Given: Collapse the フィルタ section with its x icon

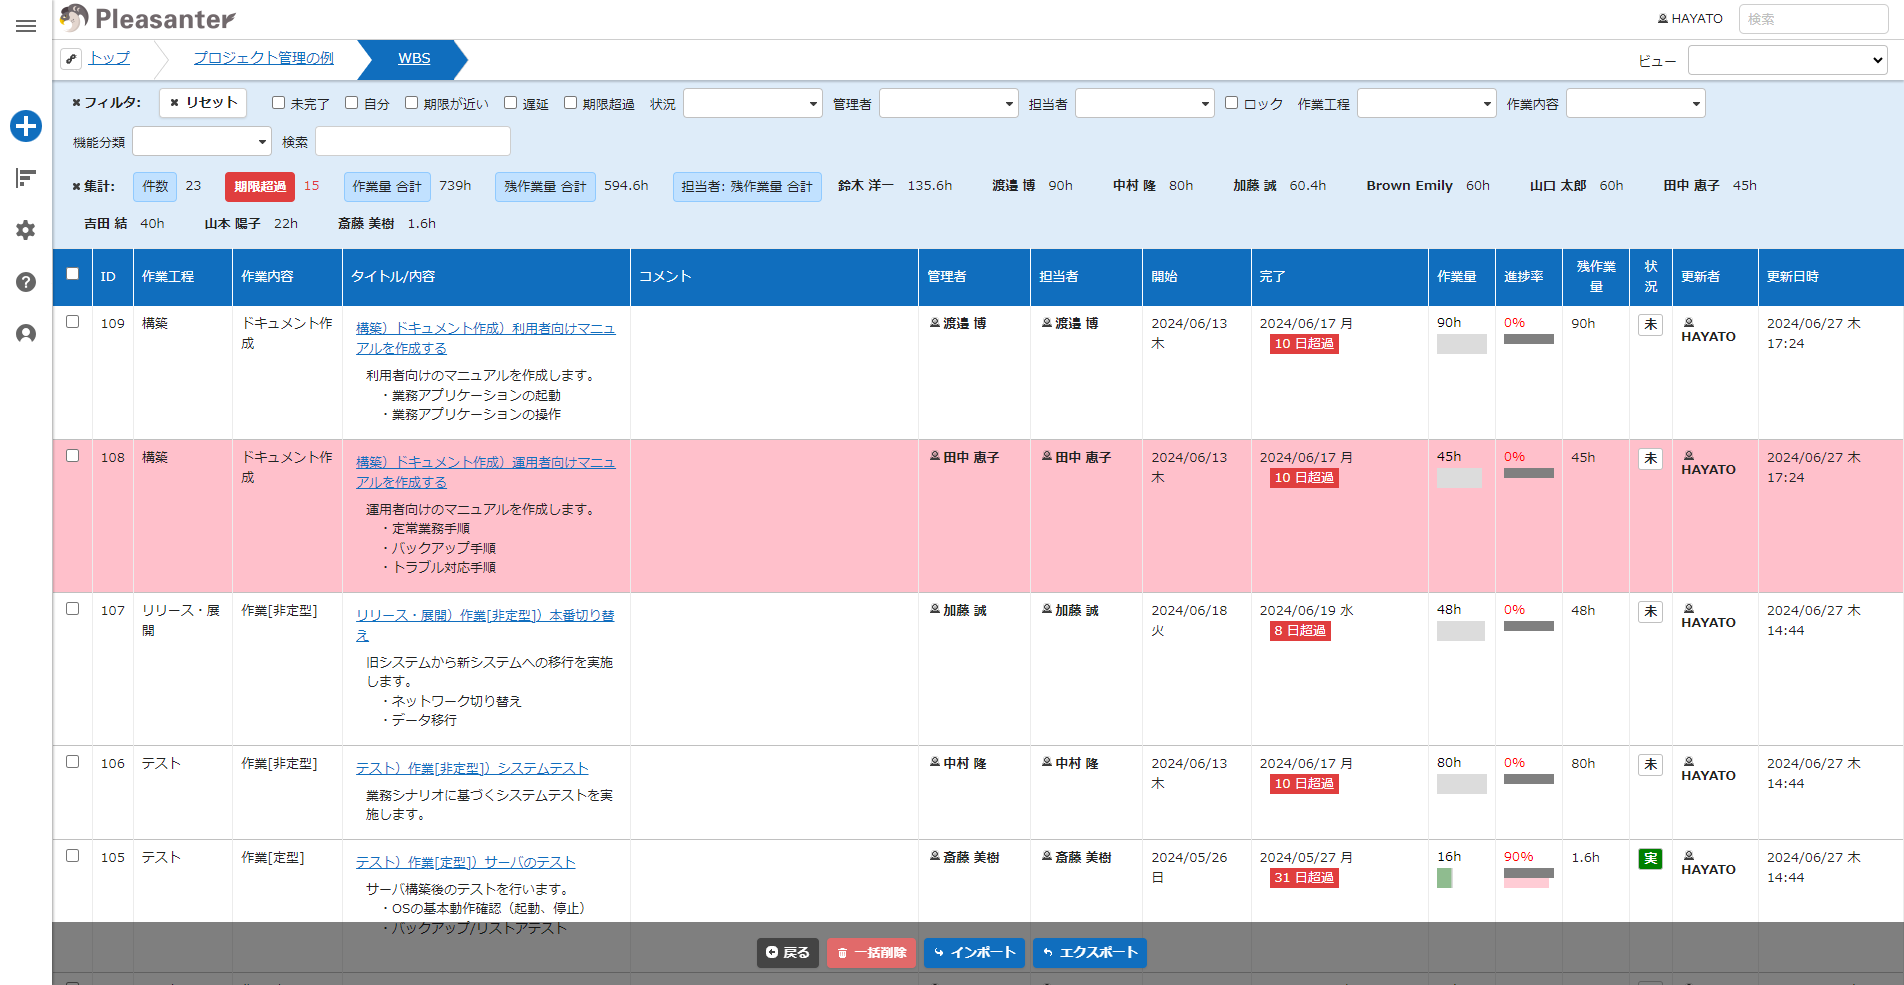Looking at the screenshot, I should [76, 103].
